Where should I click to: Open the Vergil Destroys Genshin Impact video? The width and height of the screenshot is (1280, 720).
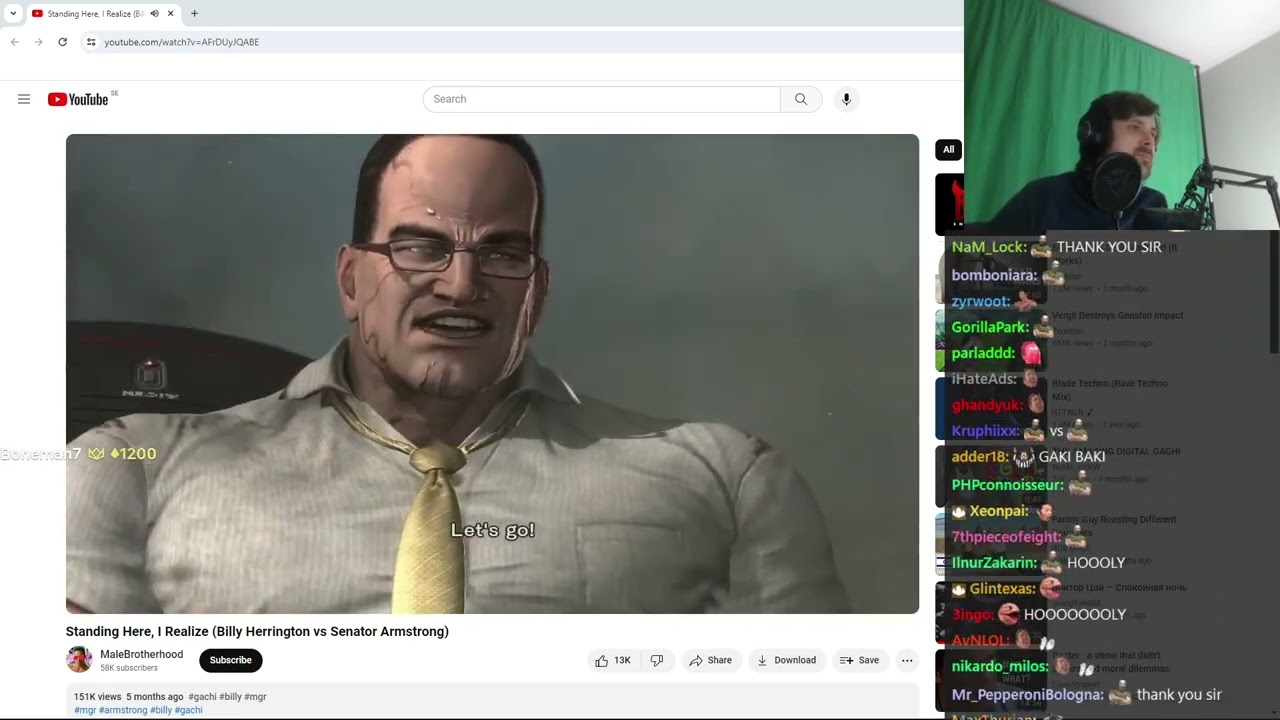1117,316
